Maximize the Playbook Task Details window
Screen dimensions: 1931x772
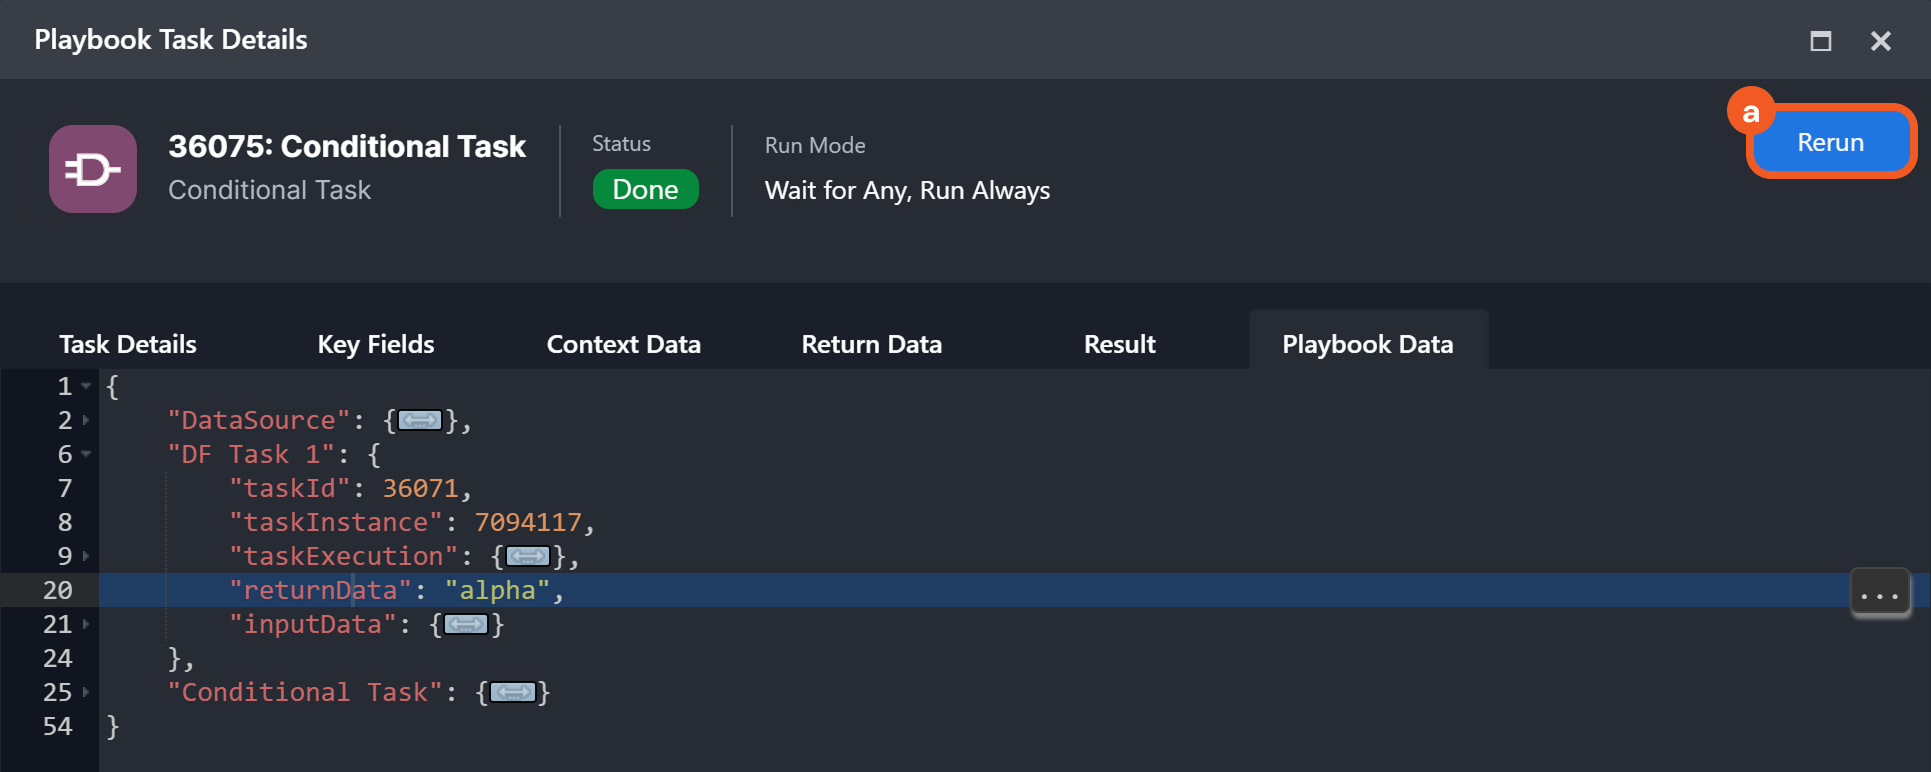click(1821, 41)
